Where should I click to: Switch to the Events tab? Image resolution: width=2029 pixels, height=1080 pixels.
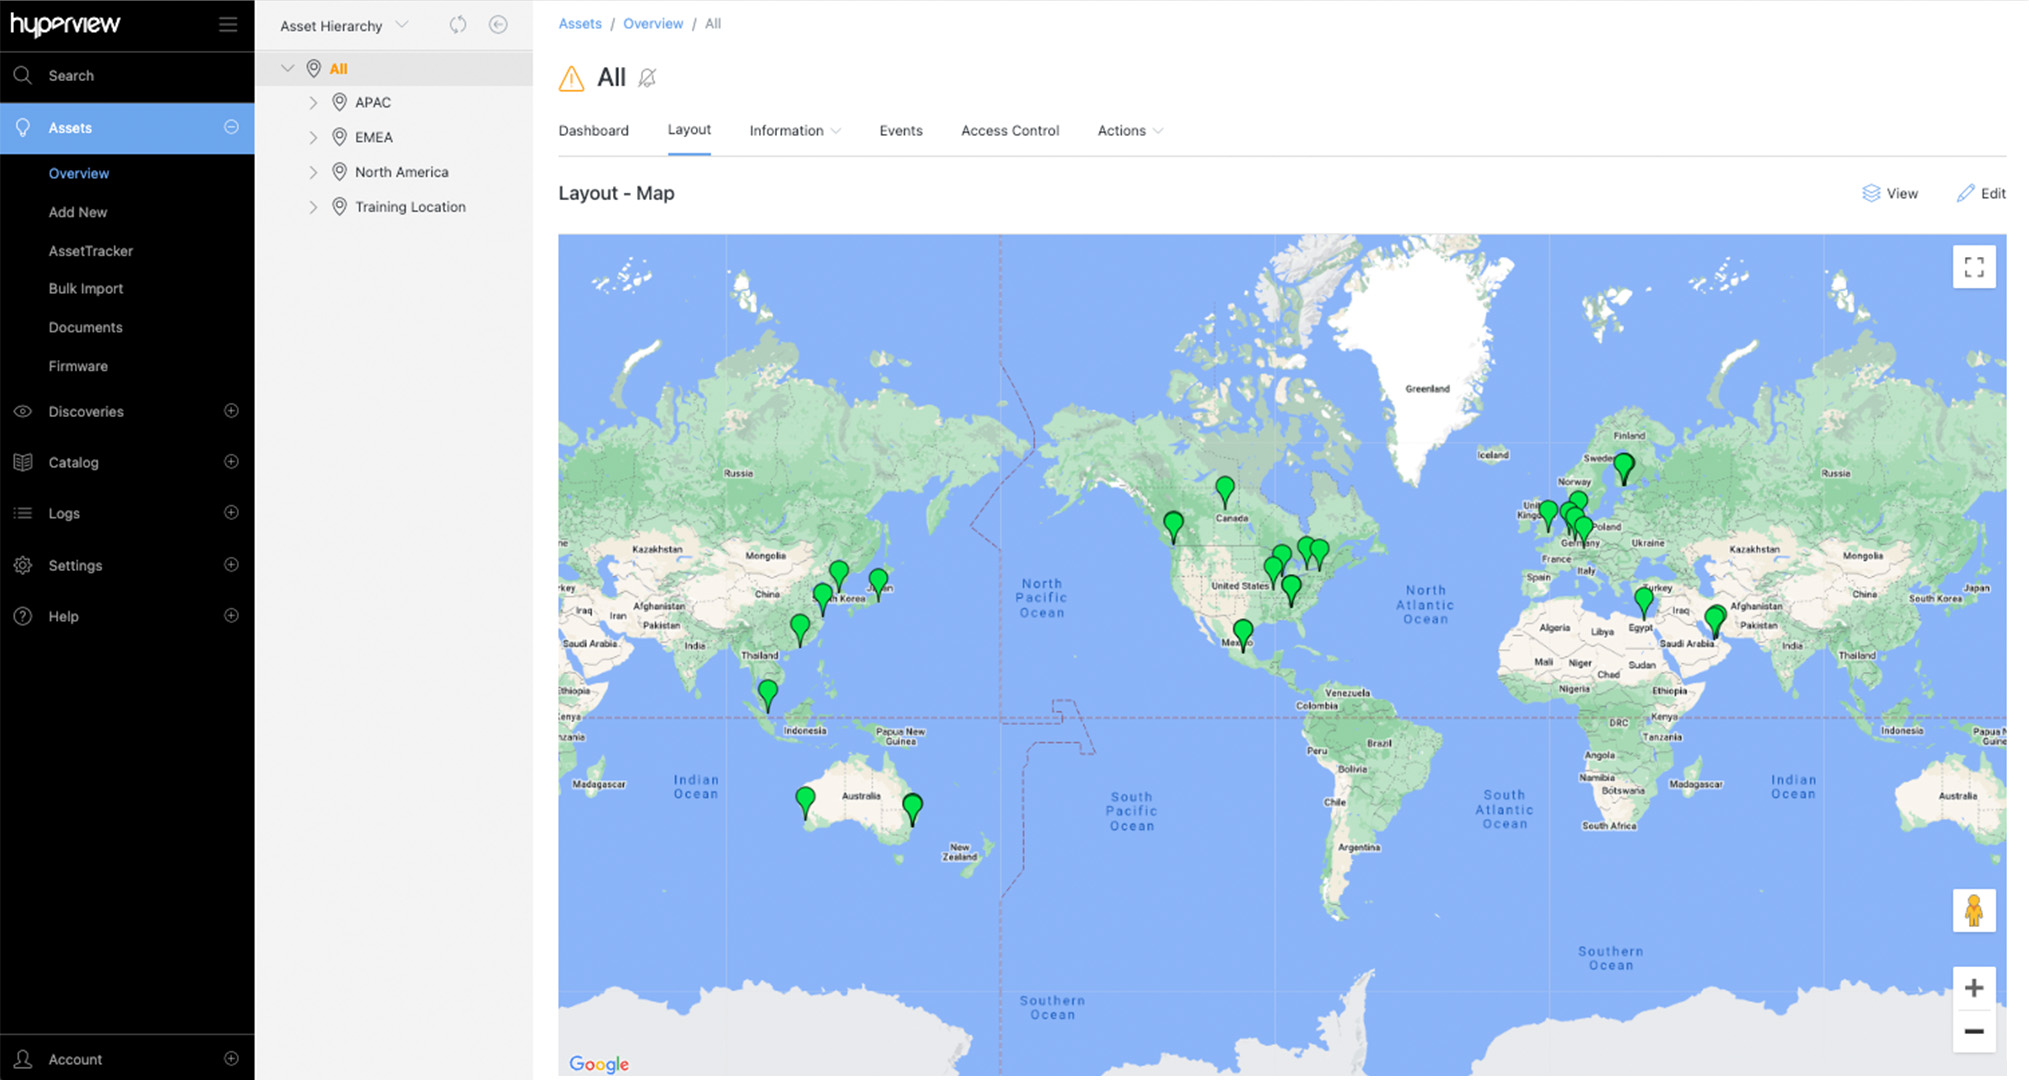coord(901,131)
